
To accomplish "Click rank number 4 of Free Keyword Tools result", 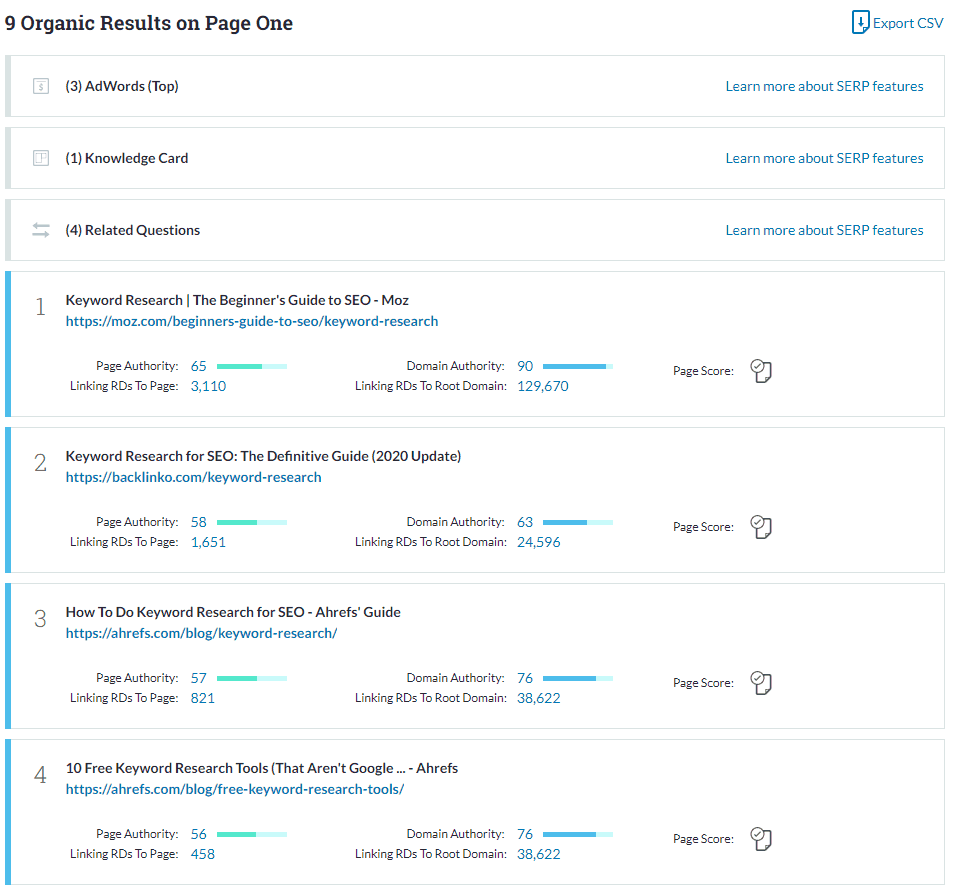I will (40, 775).
